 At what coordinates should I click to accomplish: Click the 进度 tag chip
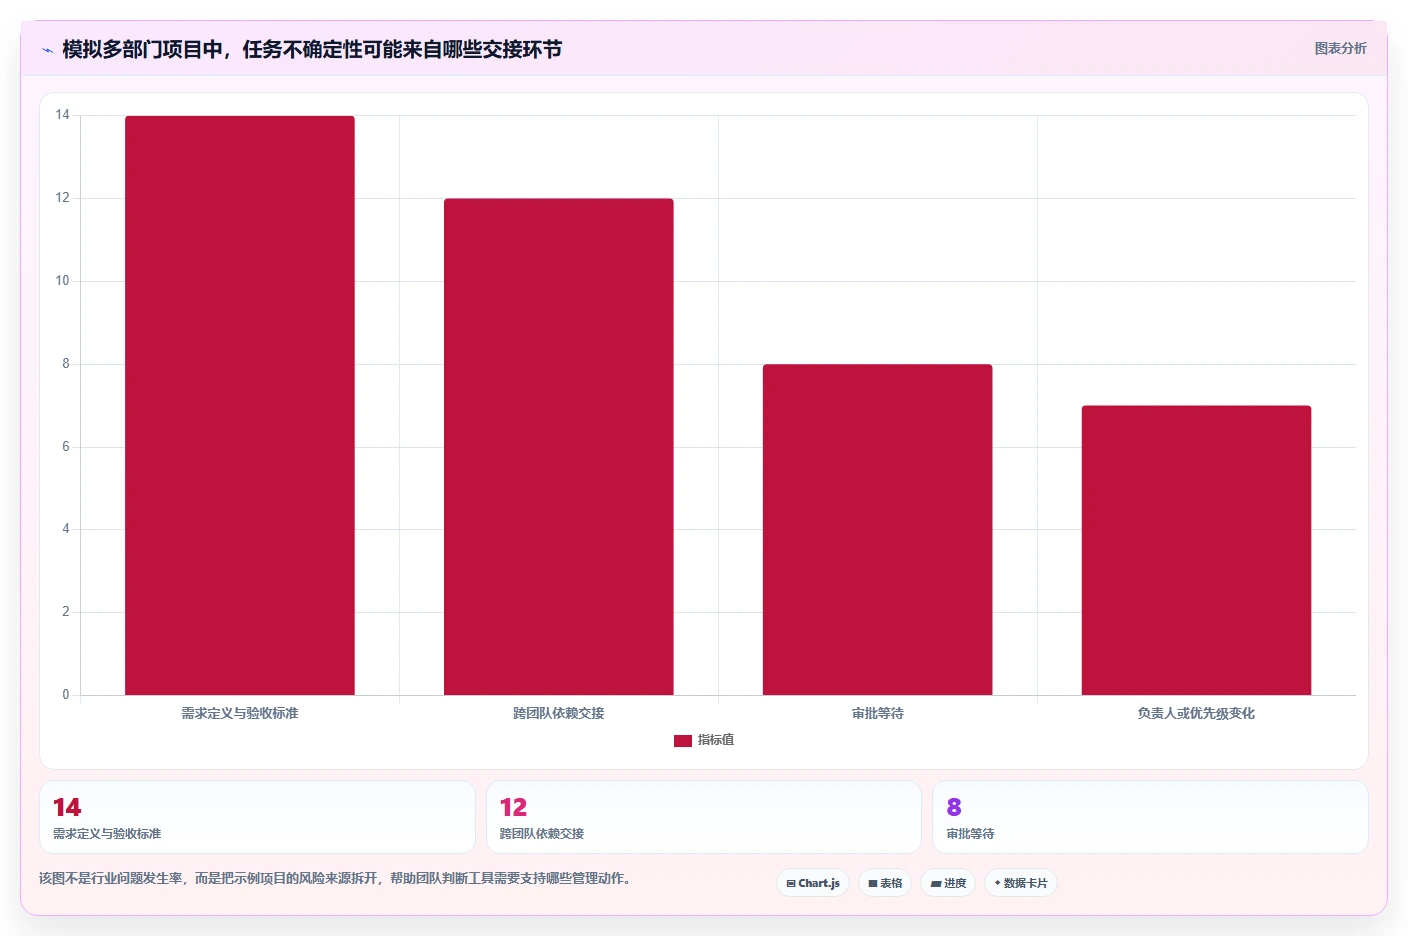tap(948, 883)
